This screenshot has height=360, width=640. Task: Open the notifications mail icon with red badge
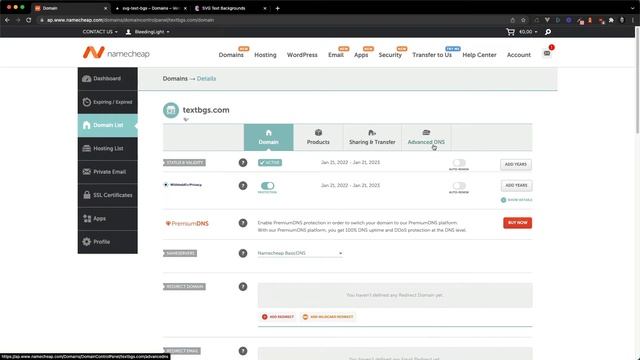click(x=547, y=53)
